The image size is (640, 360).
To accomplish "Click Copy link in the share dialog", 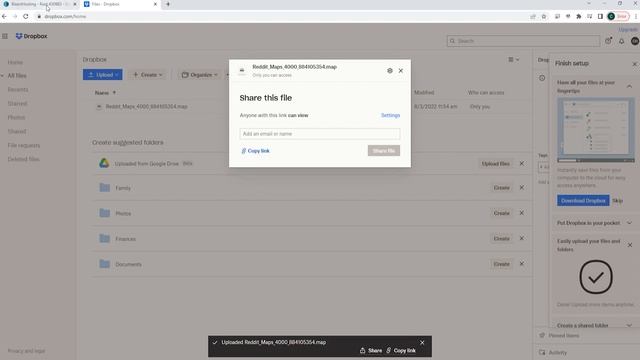I will [x=256, y=151].
